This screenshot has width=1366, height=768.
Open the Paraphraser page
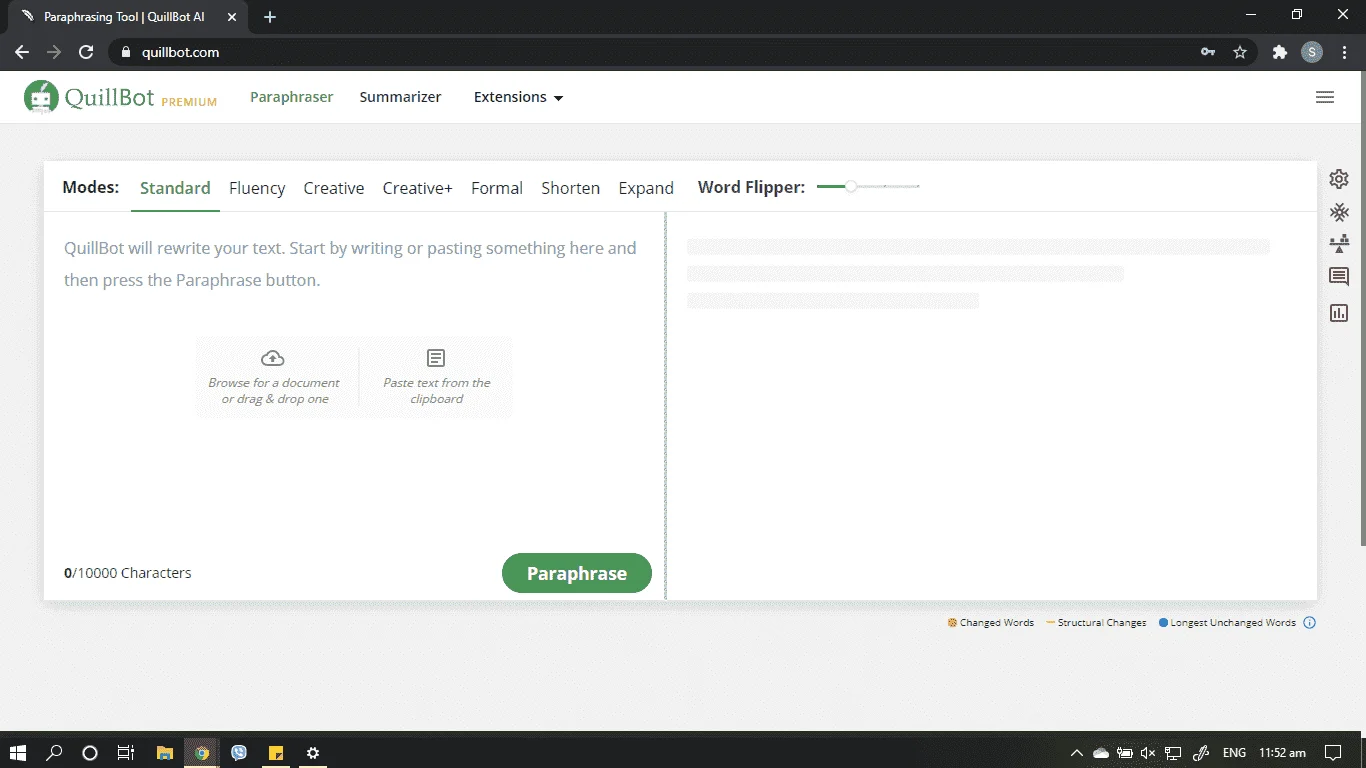(292, 97)
